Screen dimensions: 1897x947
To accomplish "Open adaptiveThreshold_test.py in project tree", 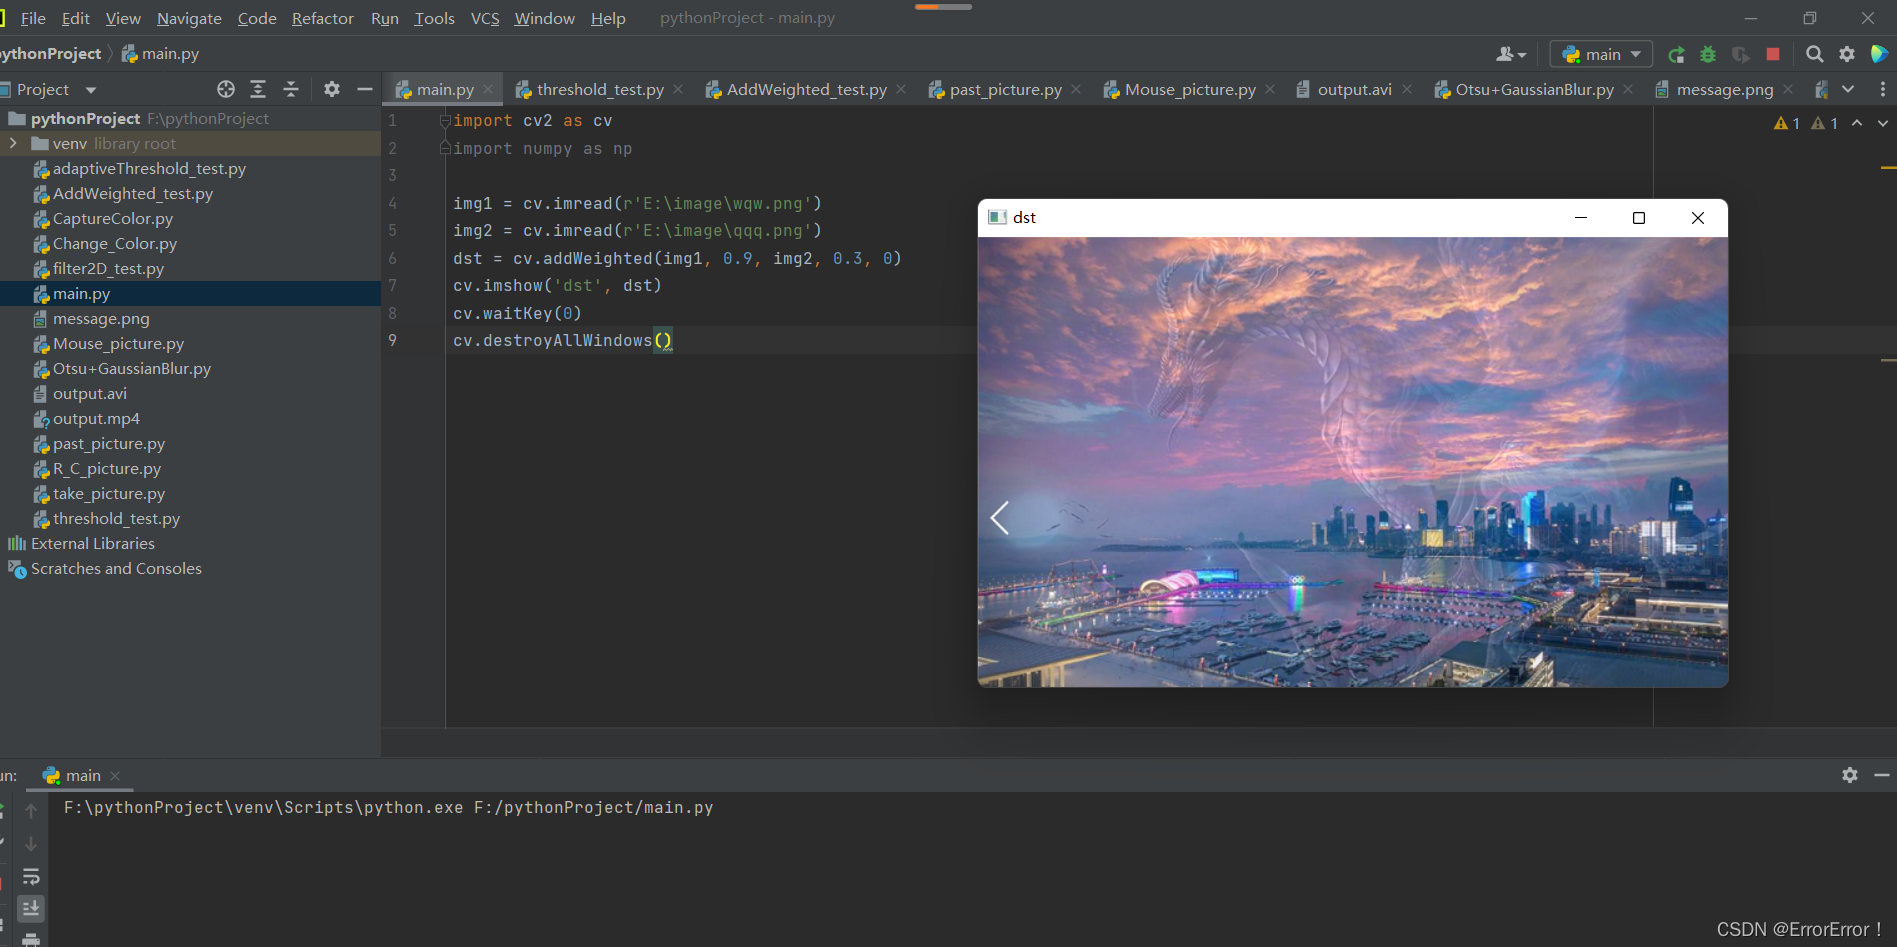I will [x=149, y=168].
